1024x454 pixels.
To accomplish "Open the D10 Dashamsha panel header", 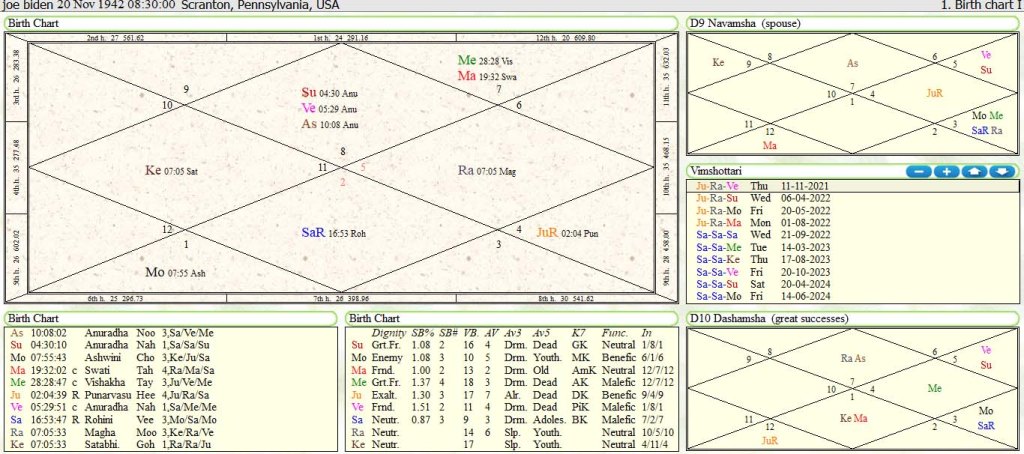I will point(768,319).
